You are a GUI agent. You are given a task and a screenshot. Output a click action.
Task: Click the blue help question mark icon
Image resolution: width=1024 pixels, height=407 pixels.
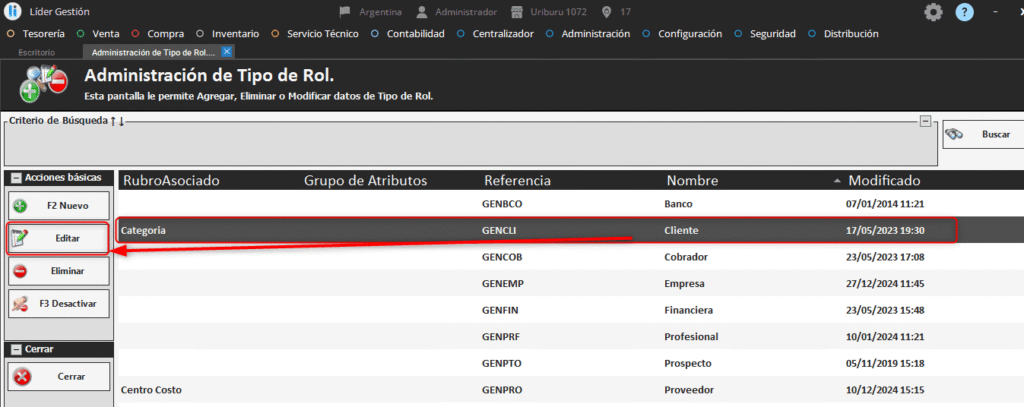[964, 12]
